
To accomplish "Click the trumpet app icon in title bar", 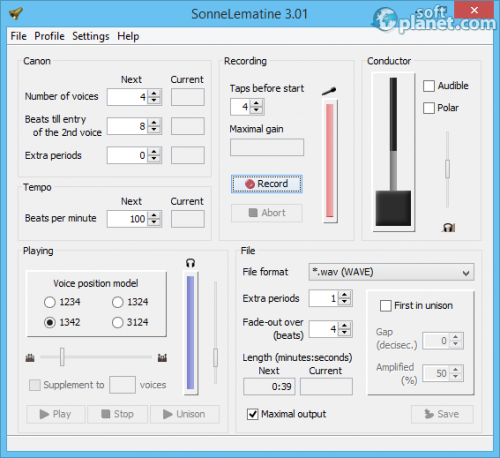I will 16,13.
